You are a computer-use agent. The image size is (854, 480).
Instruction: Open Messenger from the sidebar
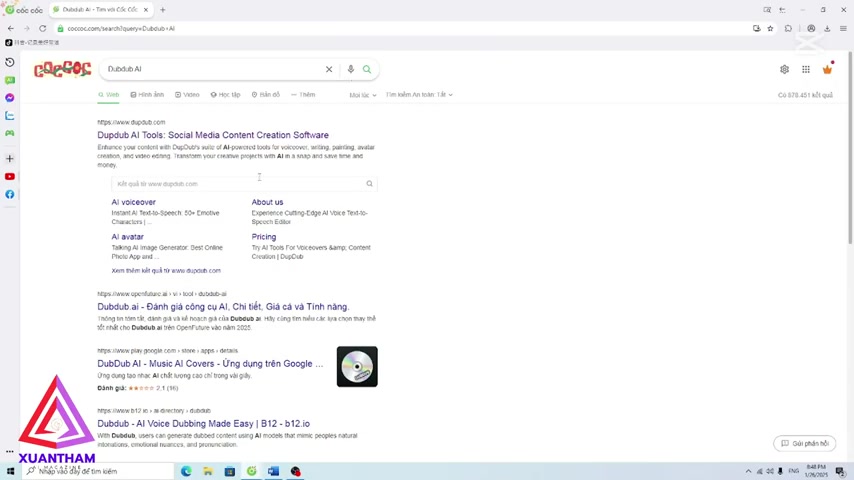(x=10, y=98)
